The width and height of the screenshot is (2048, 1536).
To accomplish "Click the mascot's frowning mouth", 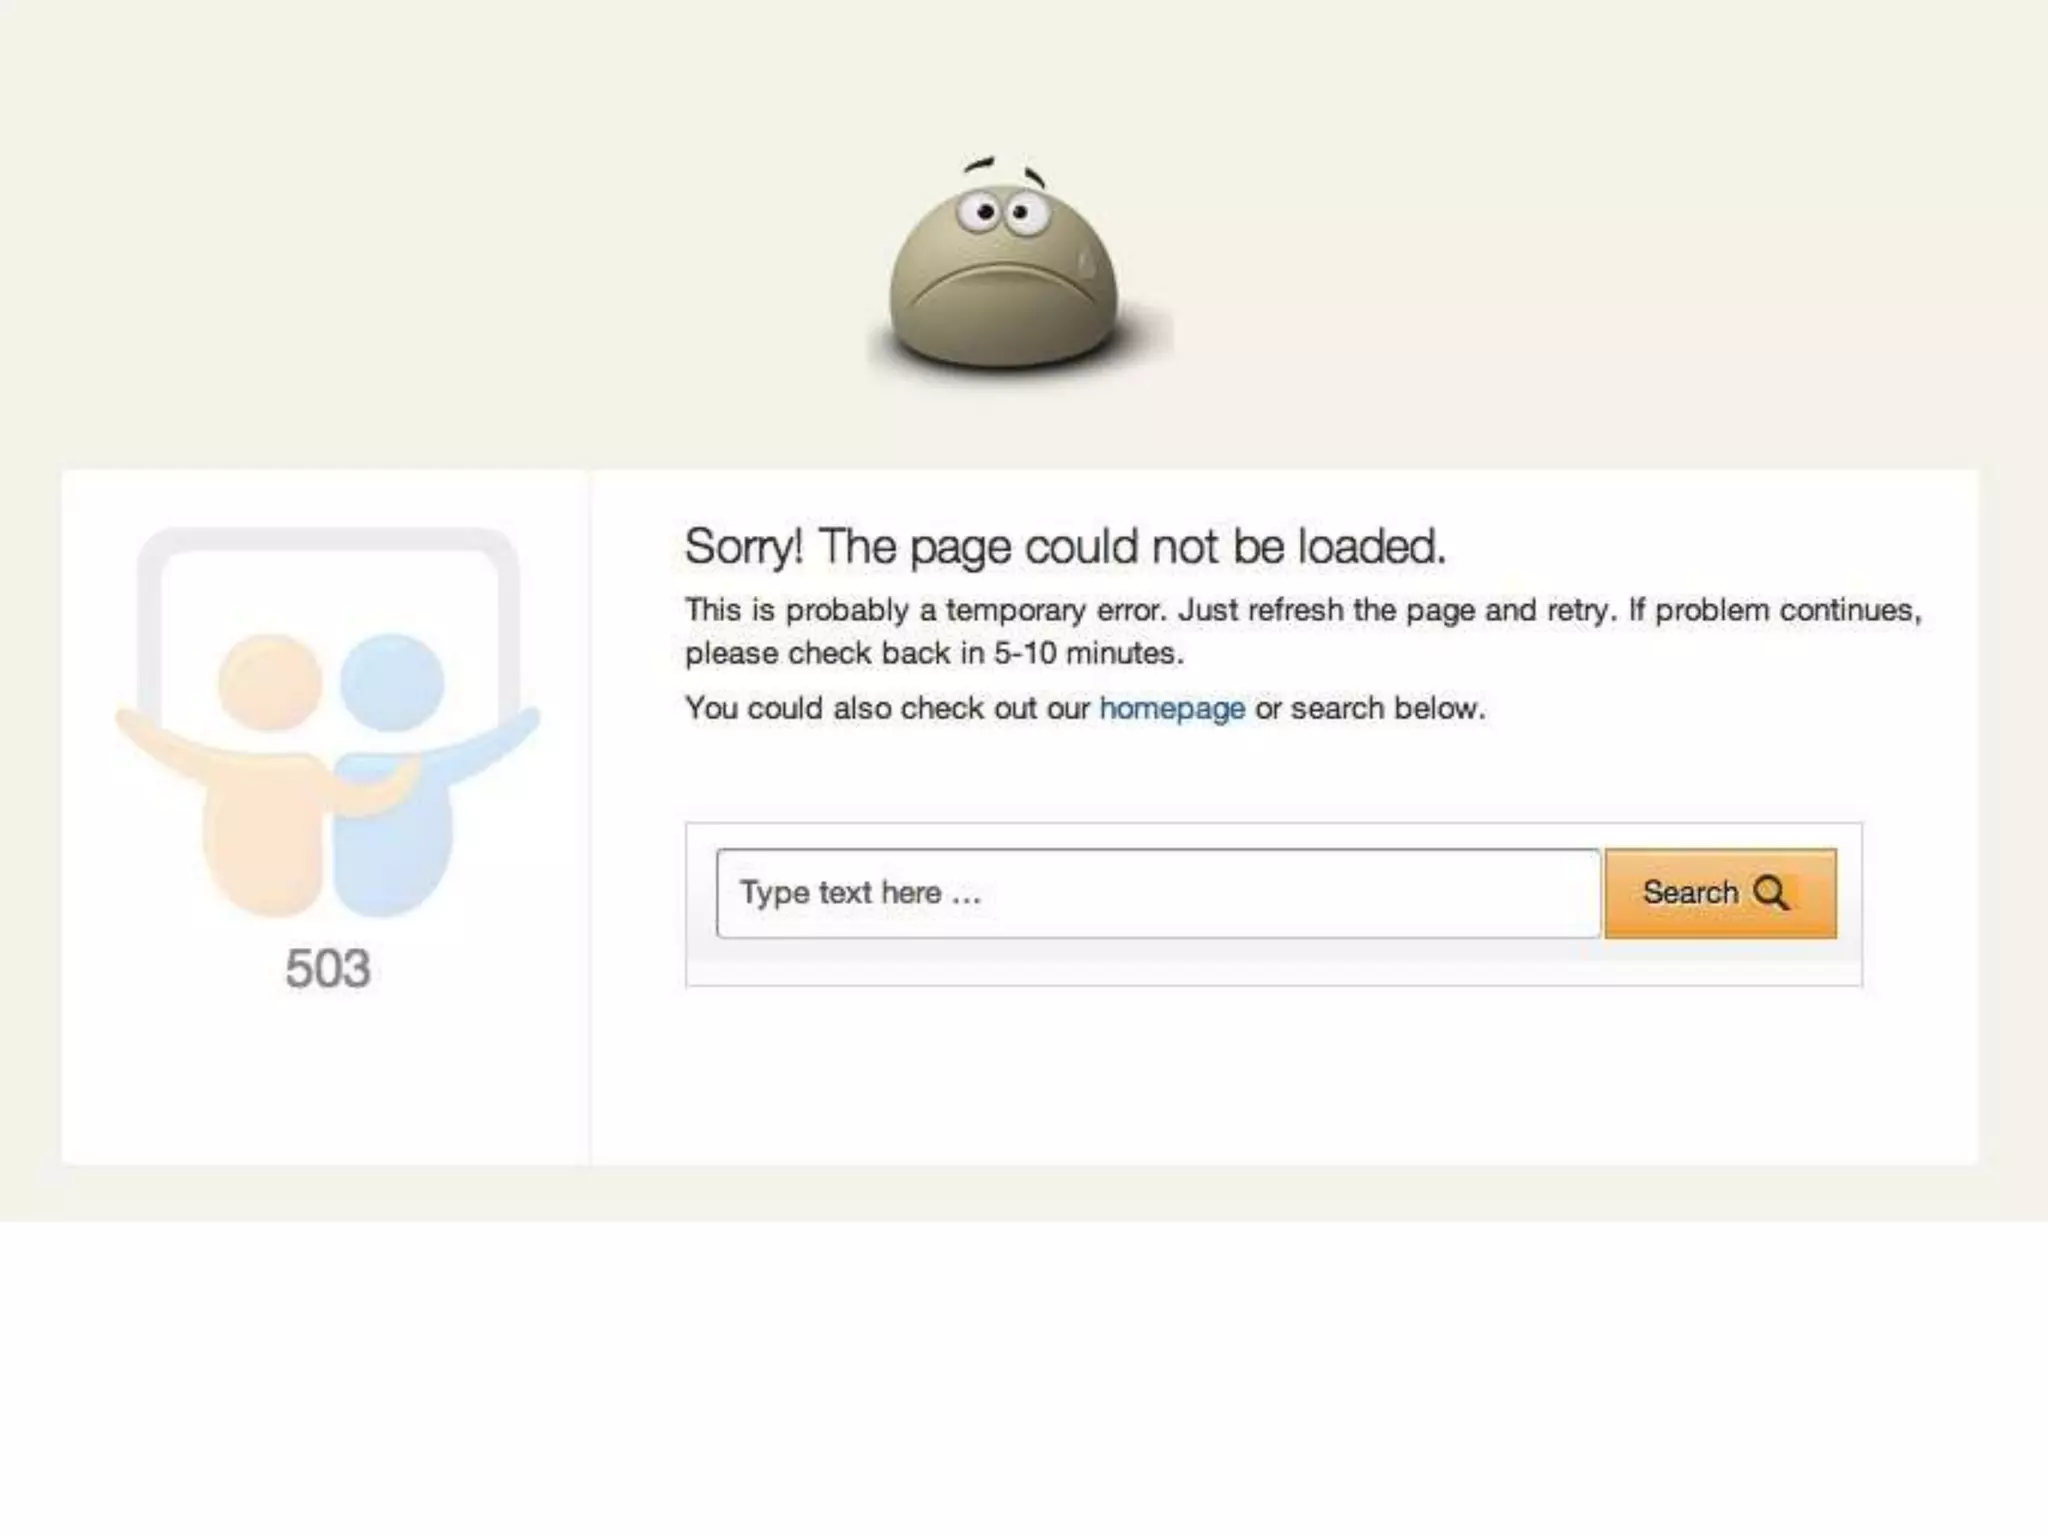I will click(x=1003, y=288).
